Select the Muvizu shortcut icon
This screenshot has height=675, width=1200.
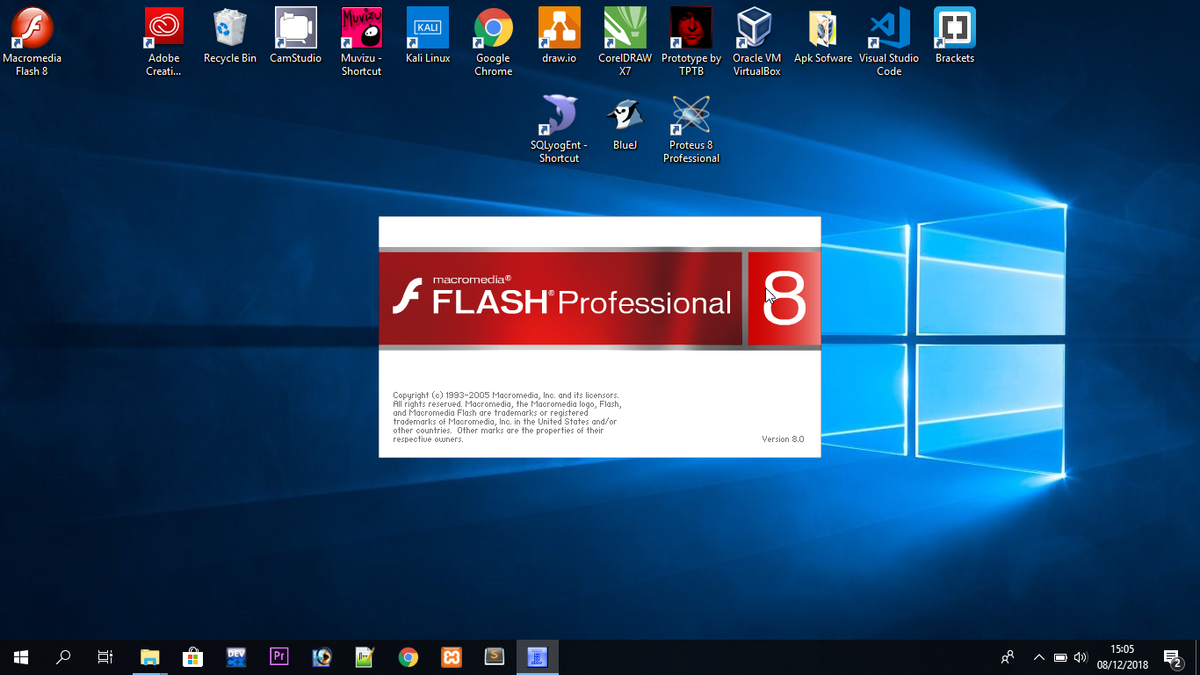pos(361,42)
